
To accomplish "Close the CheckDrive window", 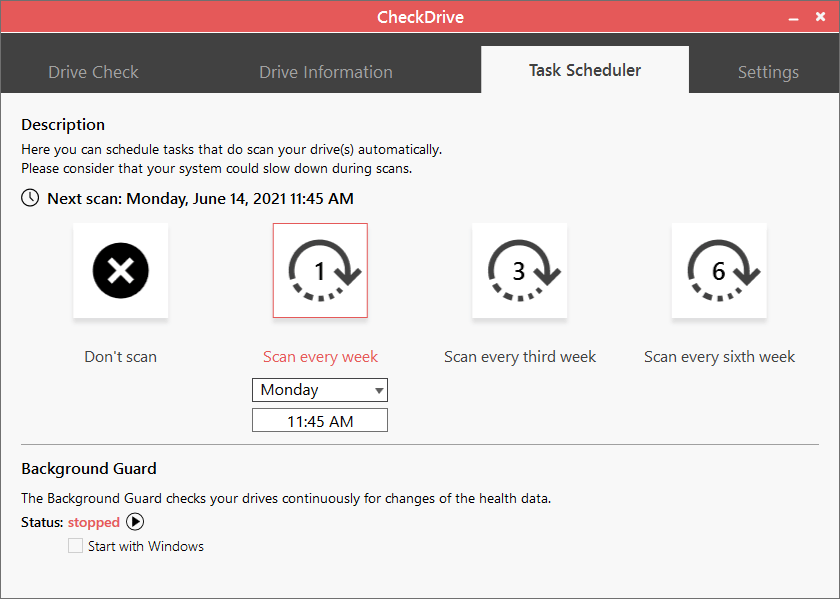I will pos(821,17).
